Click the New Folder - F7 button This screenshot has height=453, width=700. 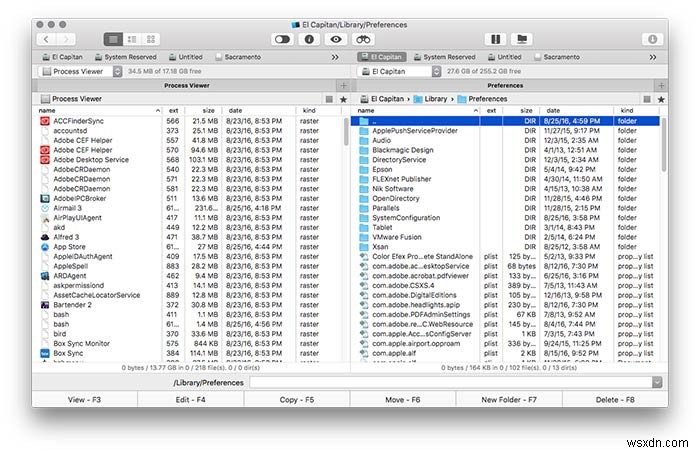pos(509,399)
